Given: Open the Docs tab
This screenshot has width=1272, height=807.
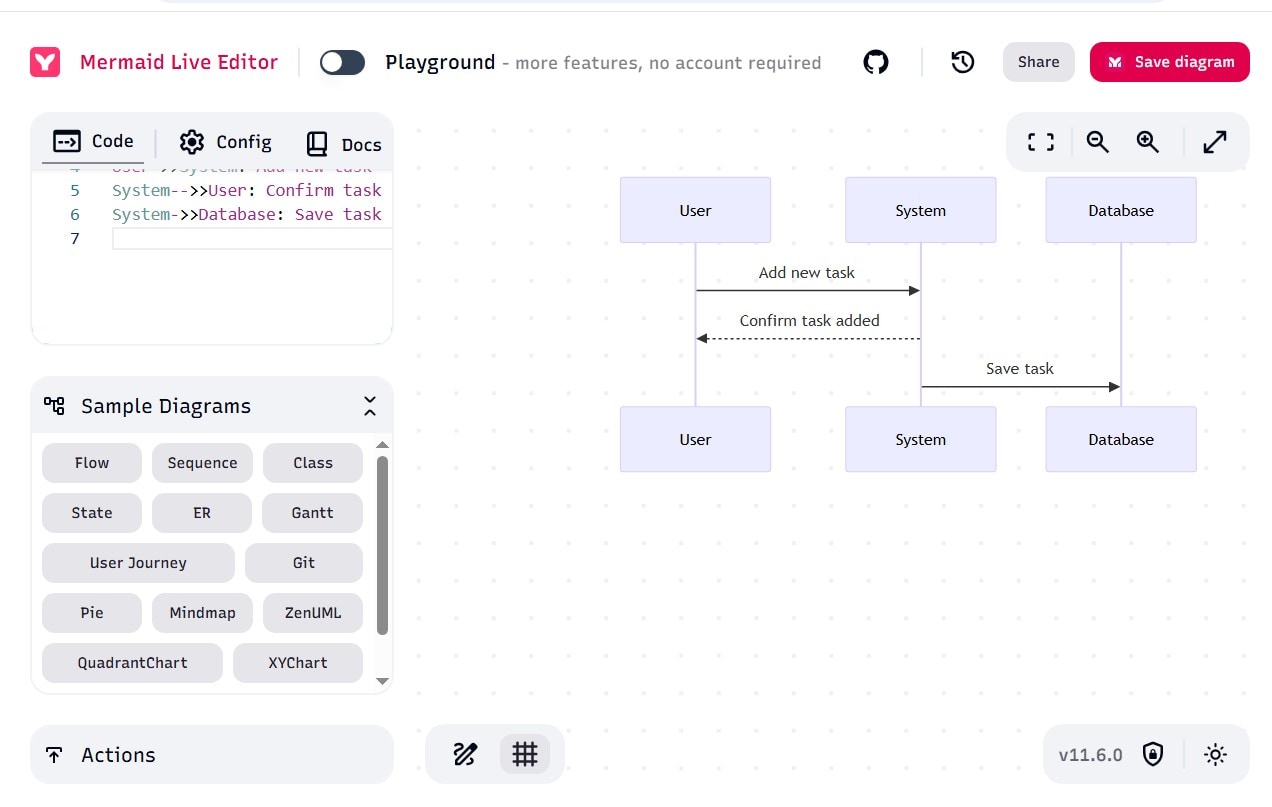Looking at the screenshot, I should click(343, 144).
